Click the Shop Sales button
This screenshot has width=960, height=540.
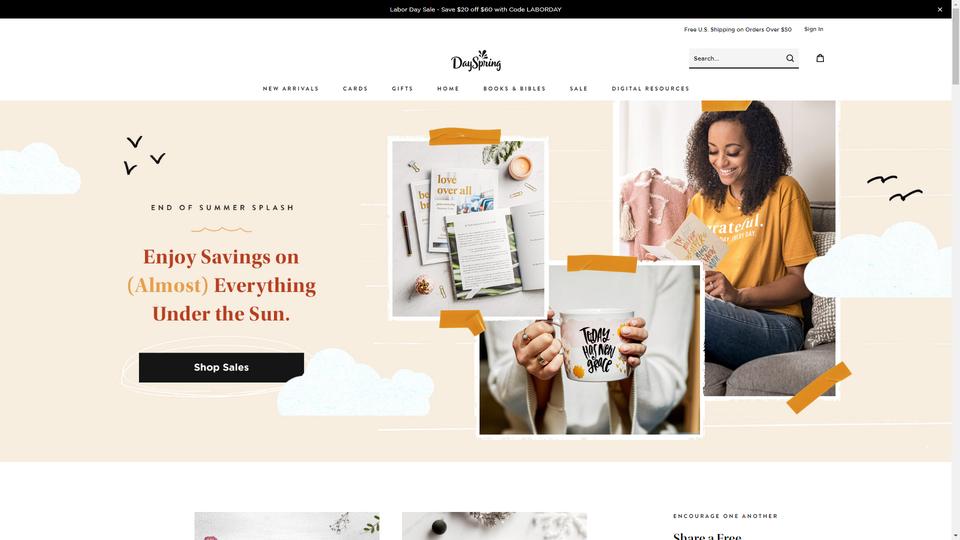221,367
